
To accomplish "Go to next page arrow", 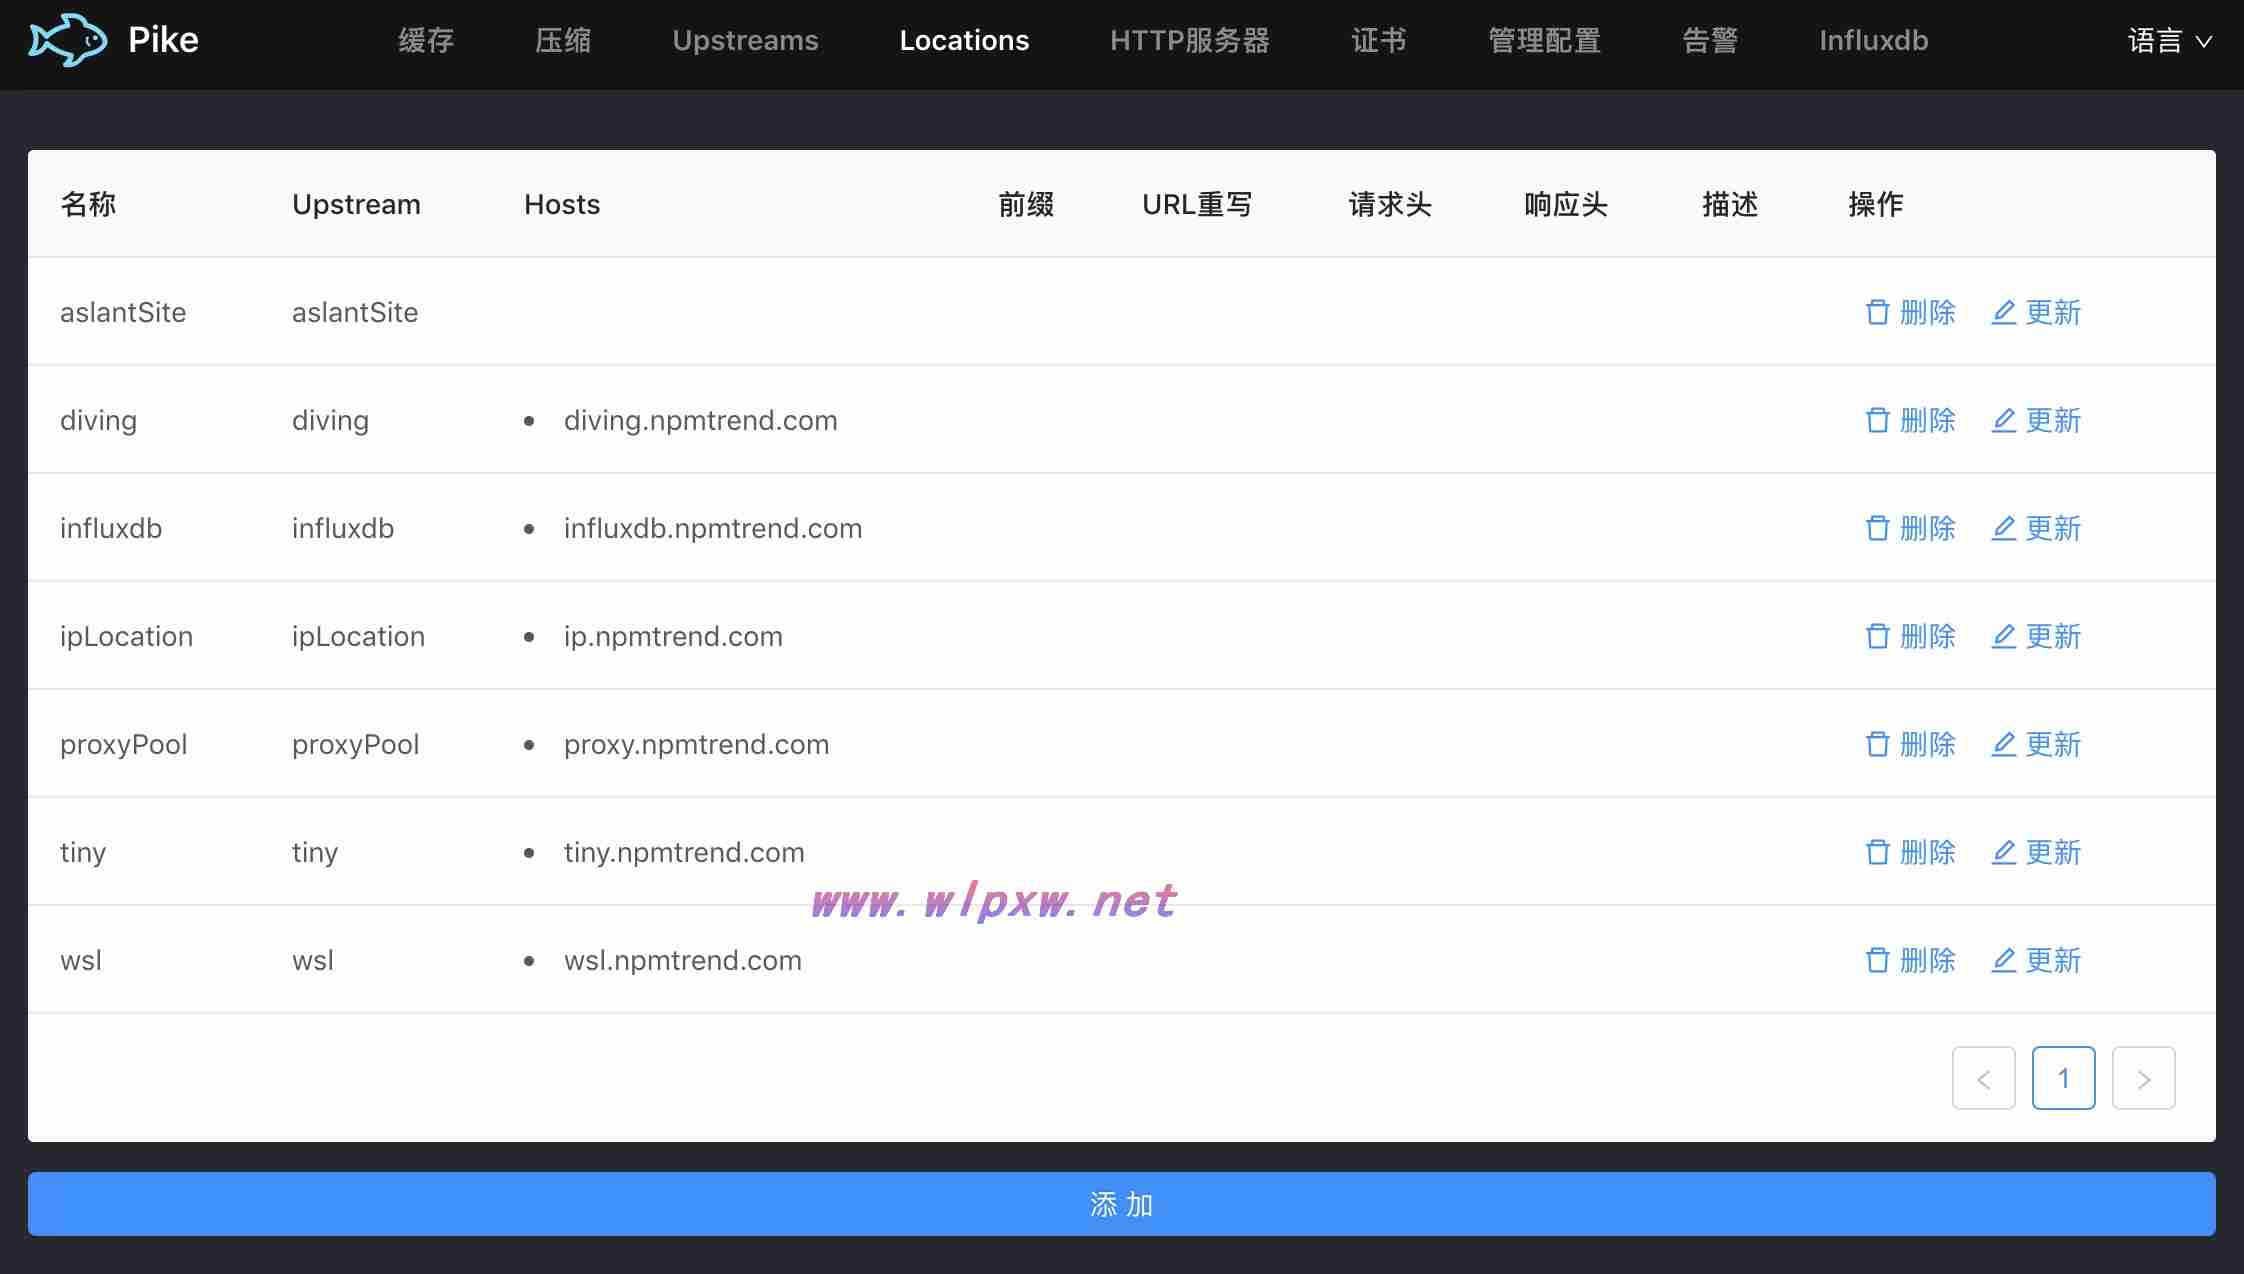I will point(2144,1078).
